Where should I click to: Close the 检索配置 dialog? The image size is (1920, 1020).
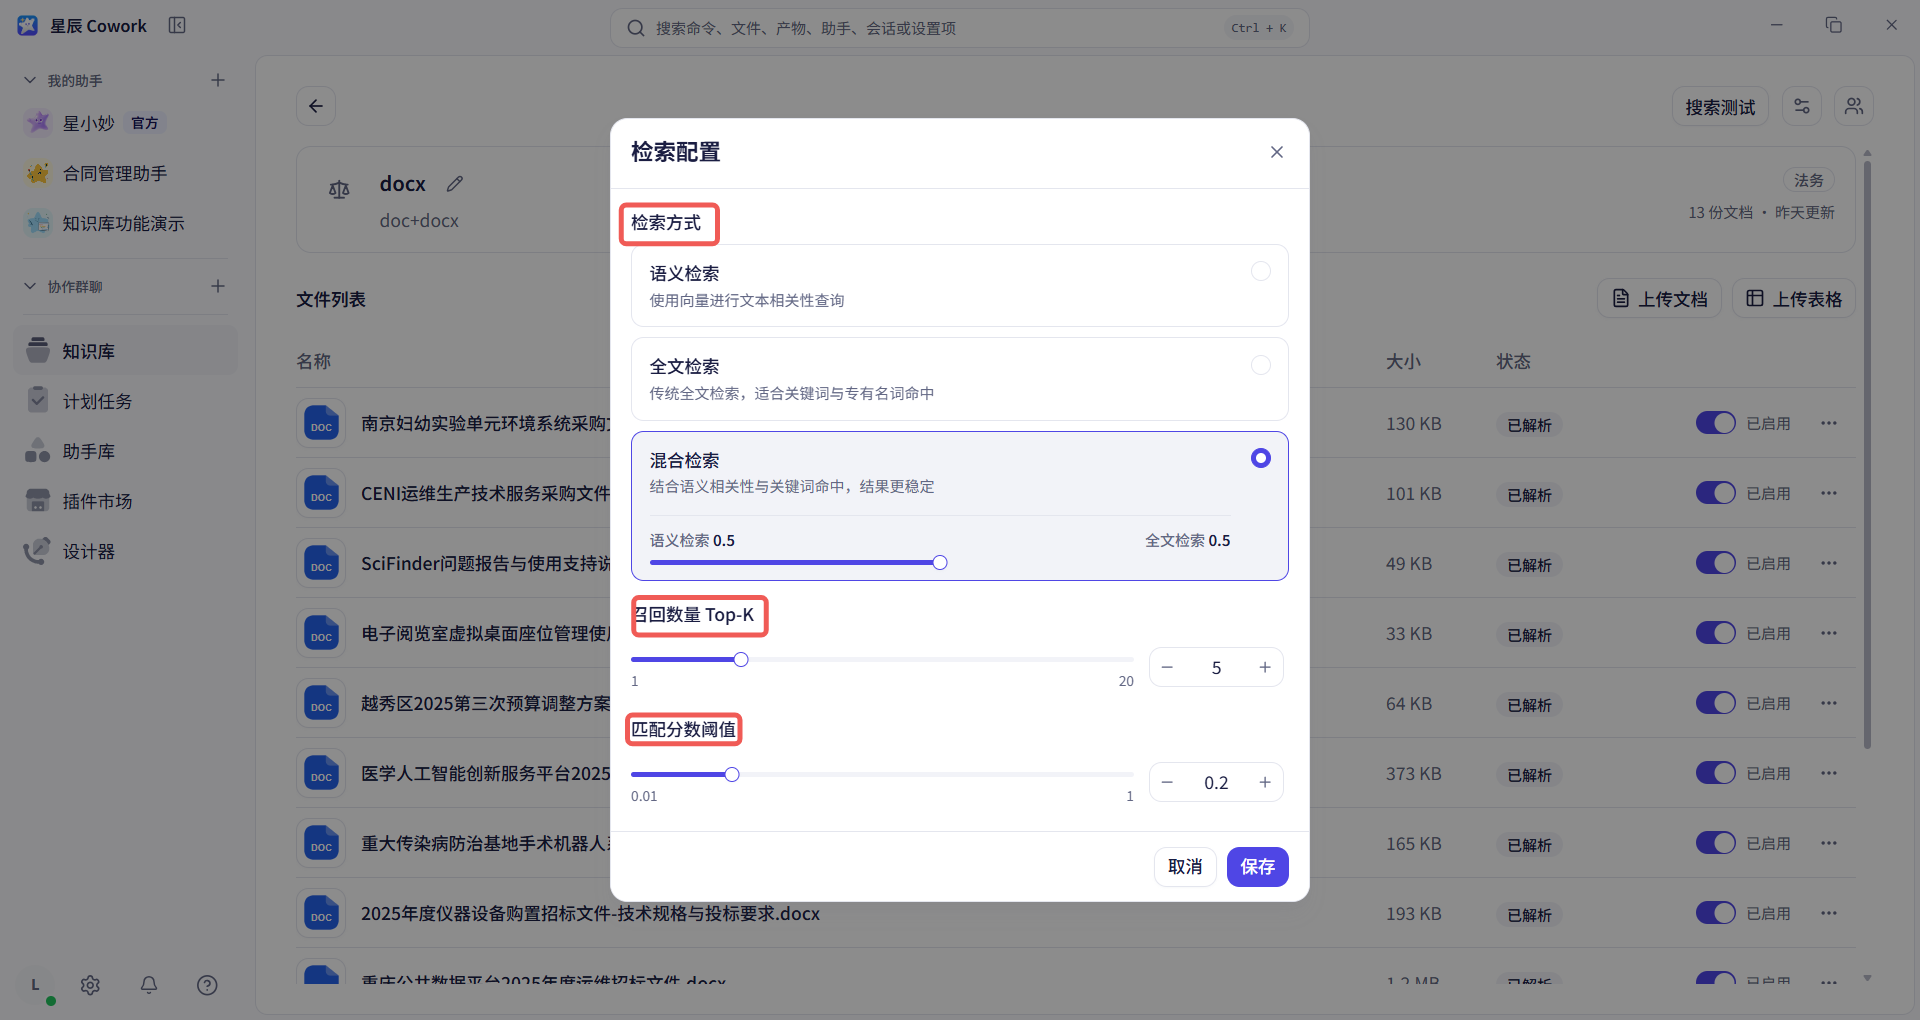click(x=1276, y=152)
